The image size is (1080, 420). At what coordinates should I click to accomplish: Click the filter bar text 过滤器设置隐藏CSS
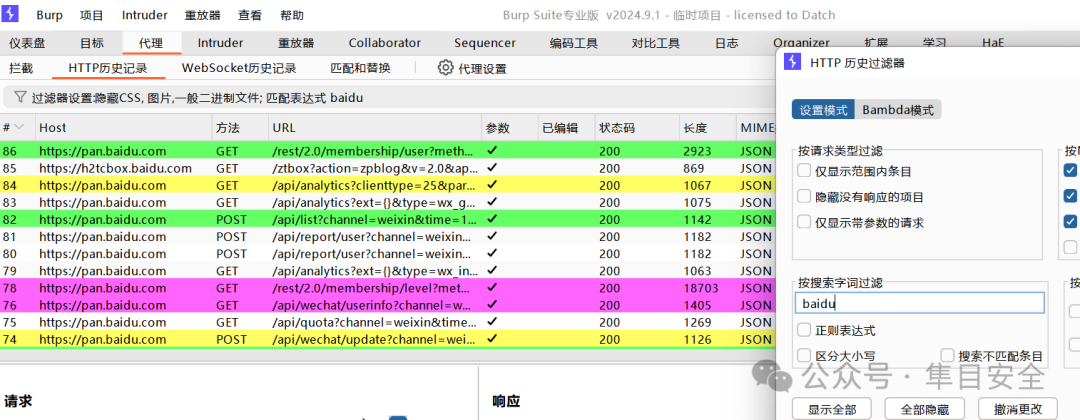[85, 98]
